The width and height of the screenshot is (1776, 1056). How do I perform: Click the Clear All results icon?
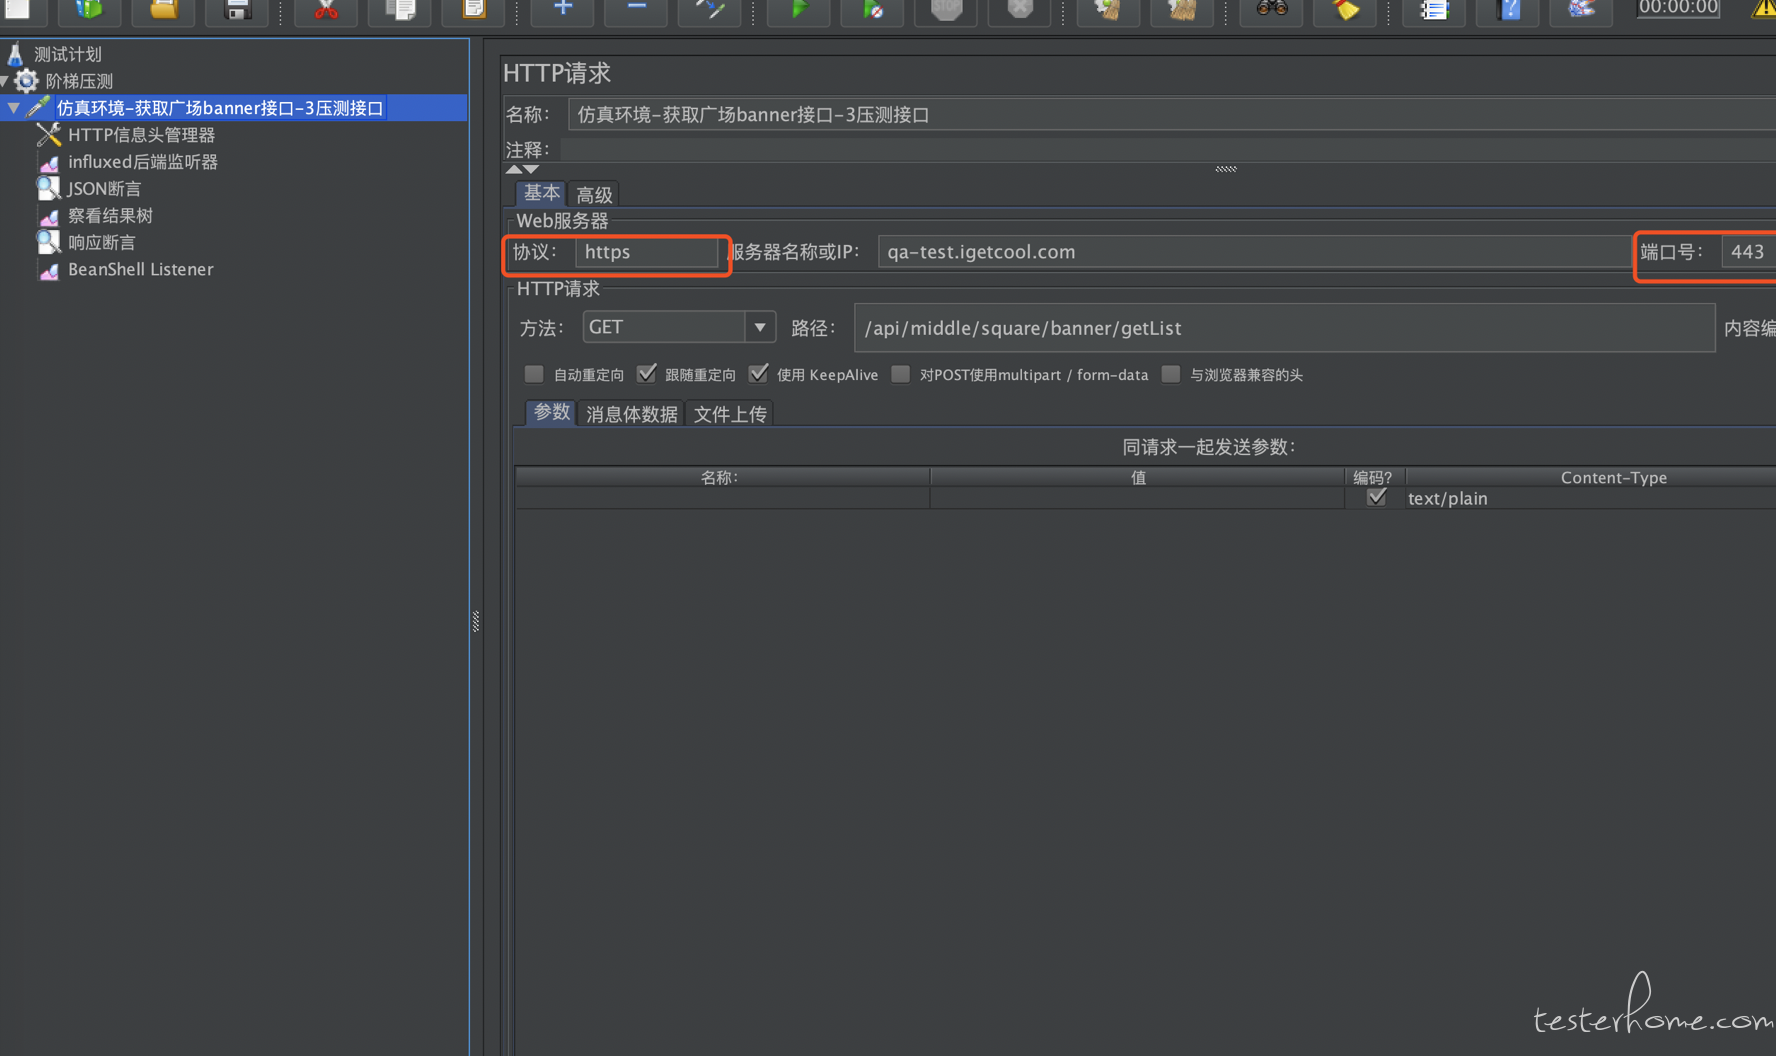[x=1182, y=9]
